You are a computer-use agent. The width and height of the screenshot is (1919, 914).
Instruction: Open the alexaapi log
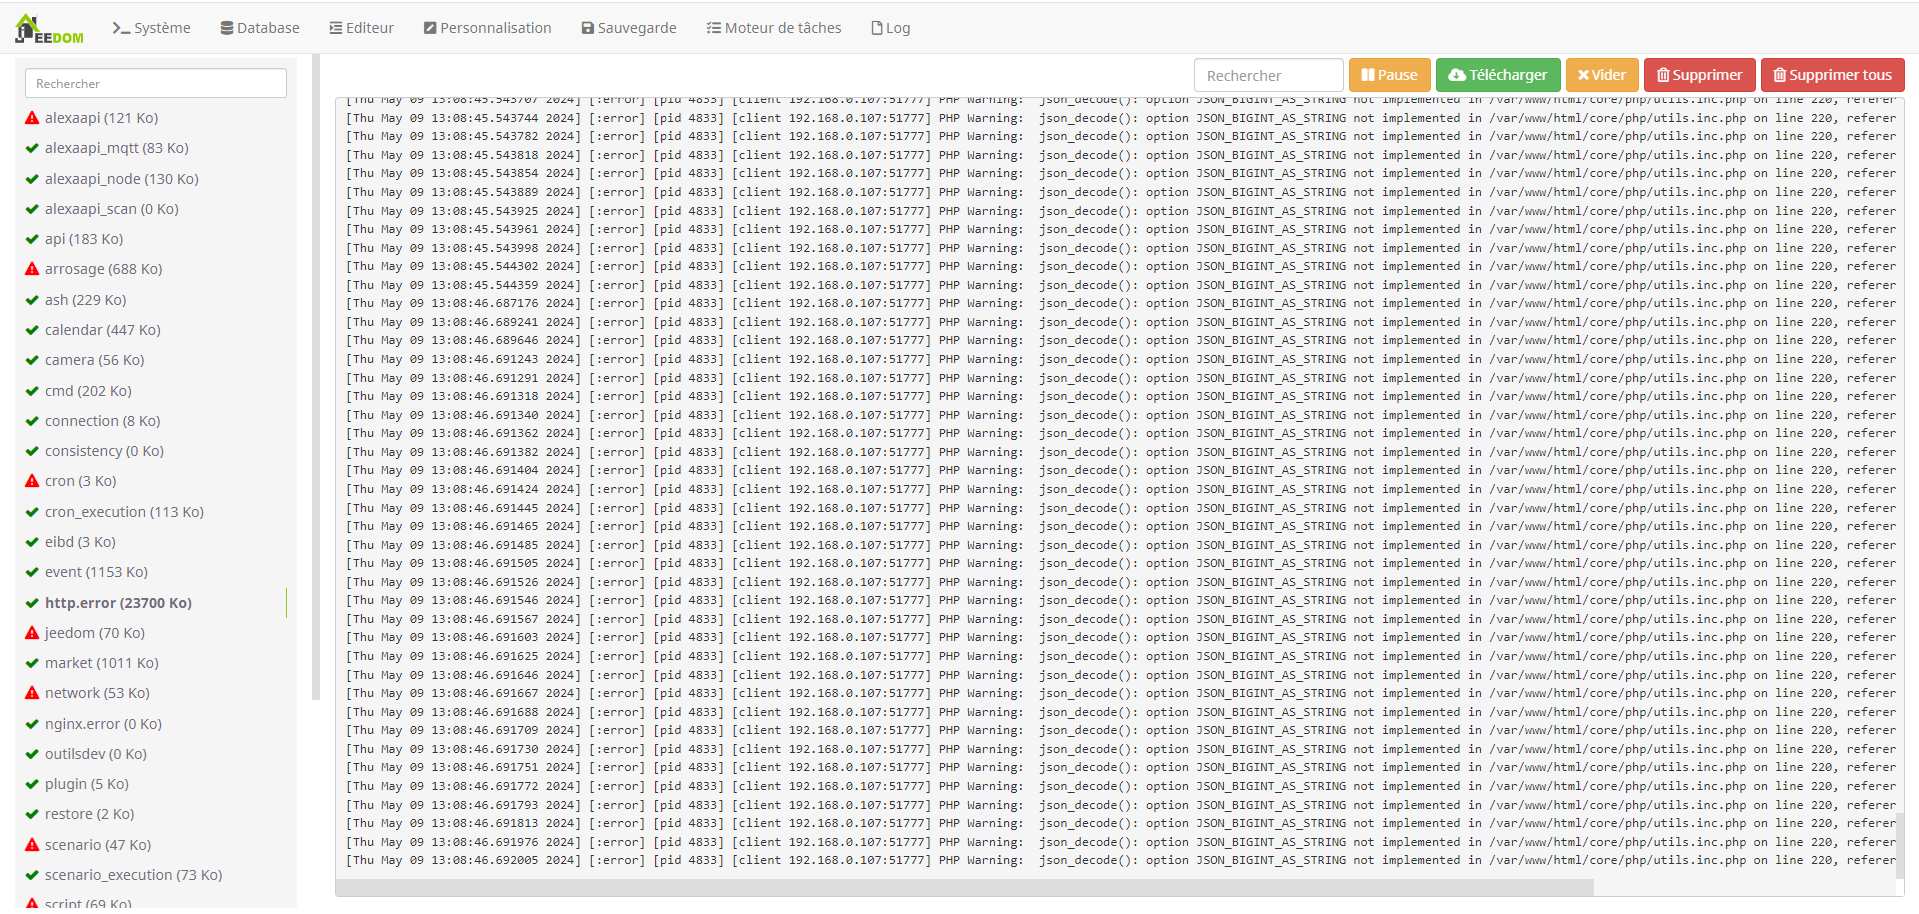(101, 118)
